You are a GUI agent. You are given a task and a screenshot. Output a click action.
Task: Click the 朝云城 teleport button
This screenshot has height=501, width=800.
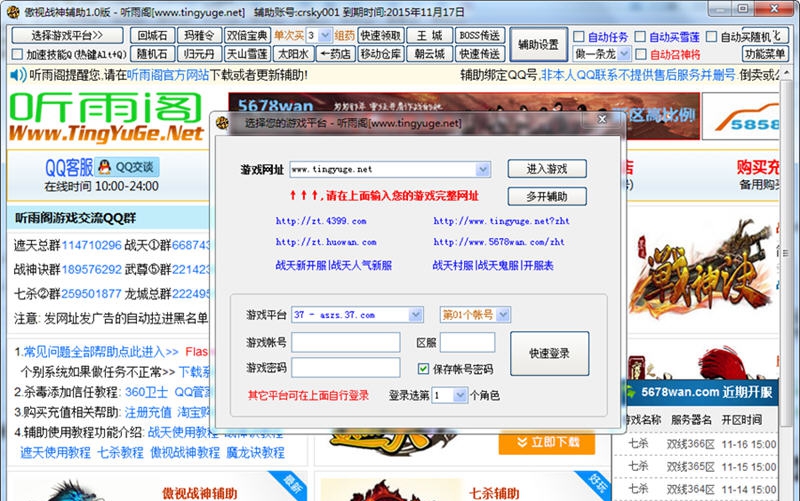(430, 54)
